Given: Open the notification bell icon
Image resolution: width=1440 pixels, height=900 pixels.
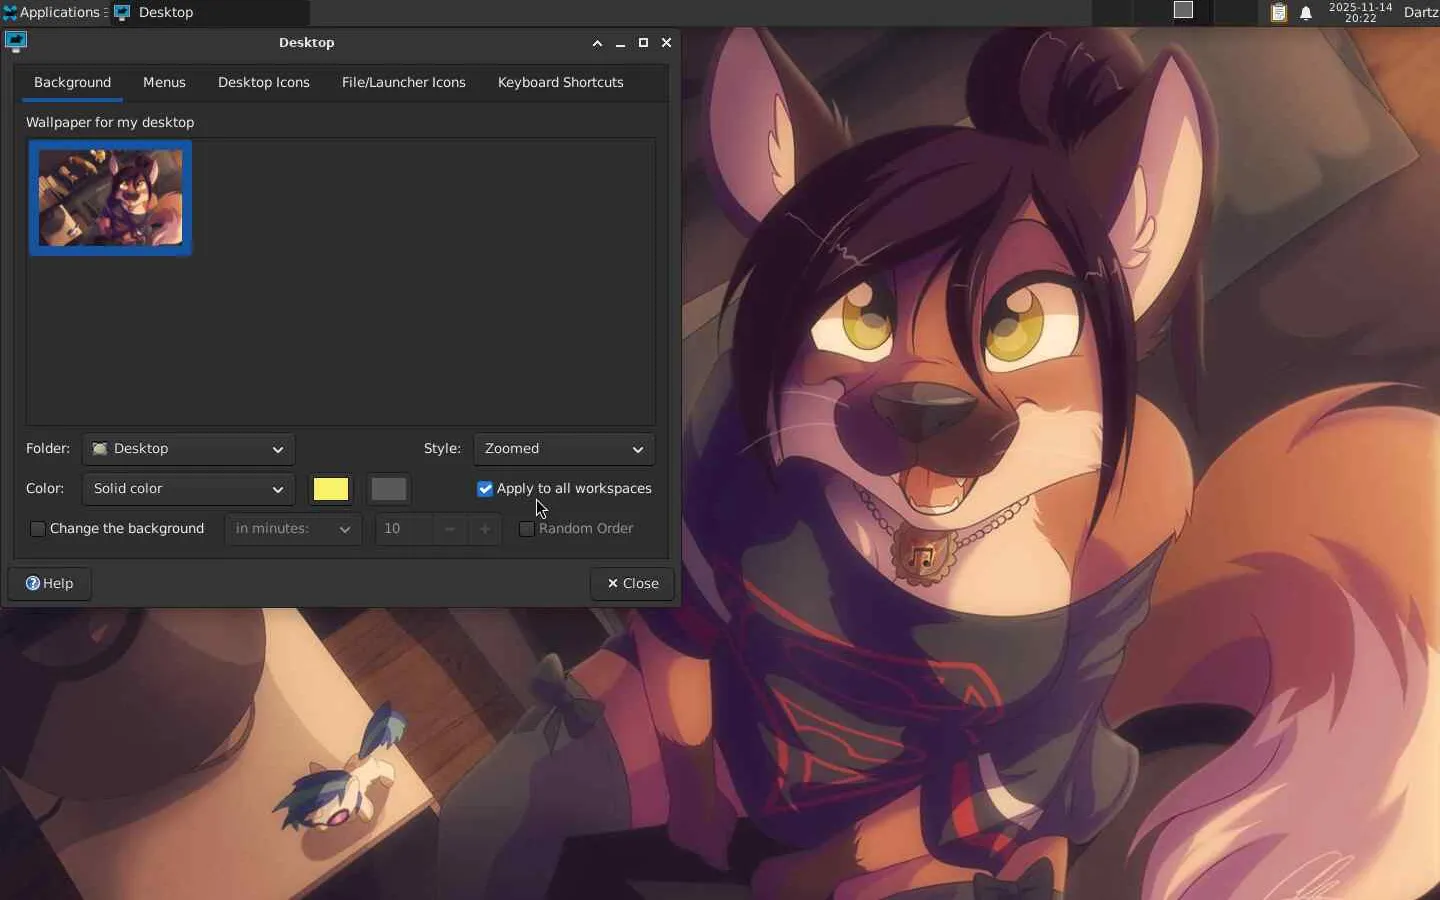Looking at the screenshot, I should 1306,13.
